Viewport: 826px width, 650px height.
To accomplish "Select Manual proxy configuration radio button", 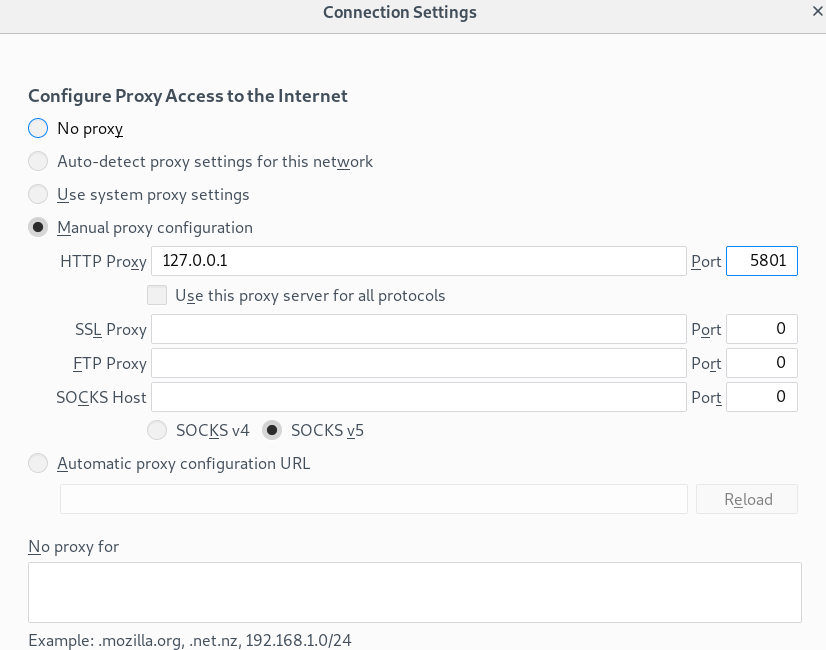I will coord(38,227).
